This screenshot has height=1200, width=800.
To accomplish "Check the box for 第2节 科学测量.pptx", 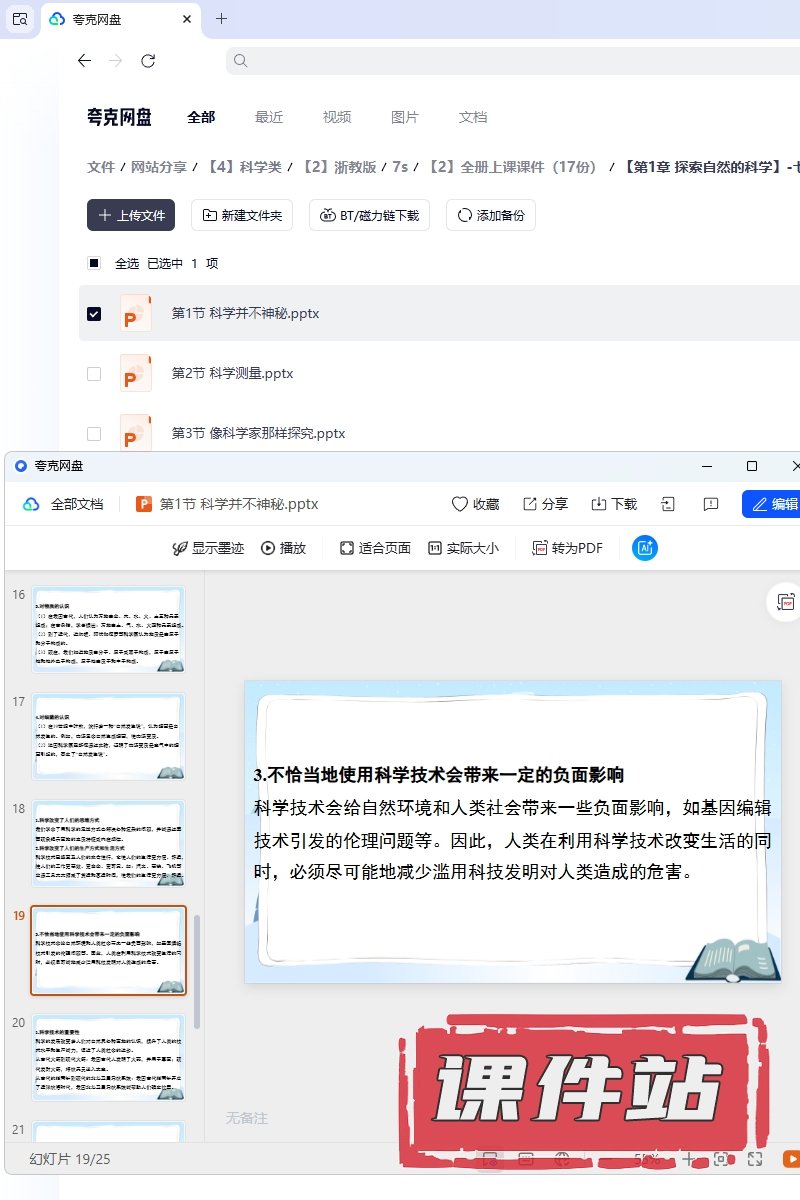I will [94, 374].
